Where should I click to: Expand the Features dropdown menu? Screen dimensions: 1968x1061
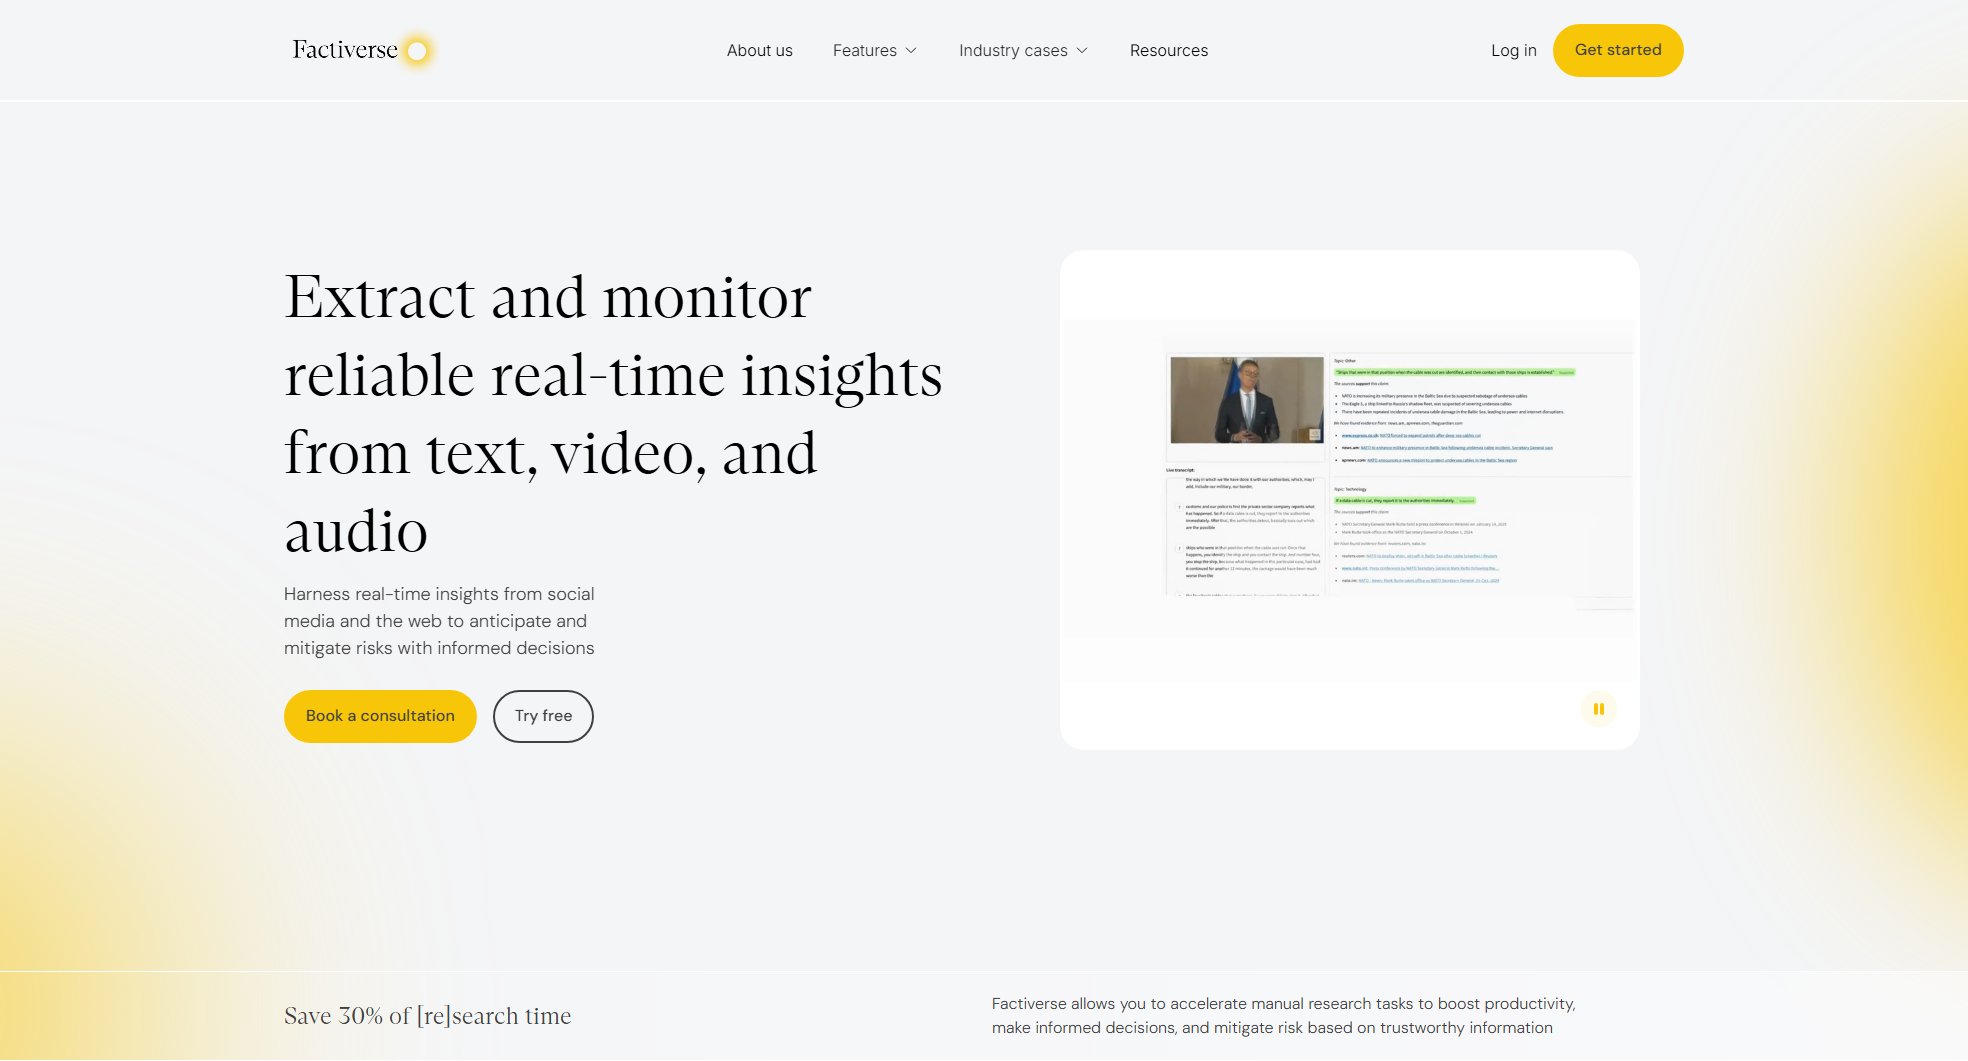875,50
